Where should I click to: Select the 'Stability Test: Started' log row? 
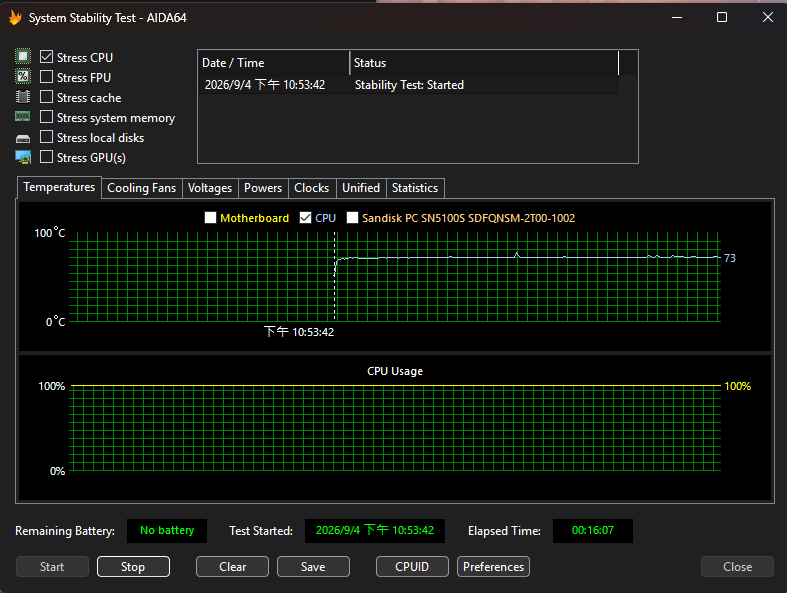coord(408,85)
